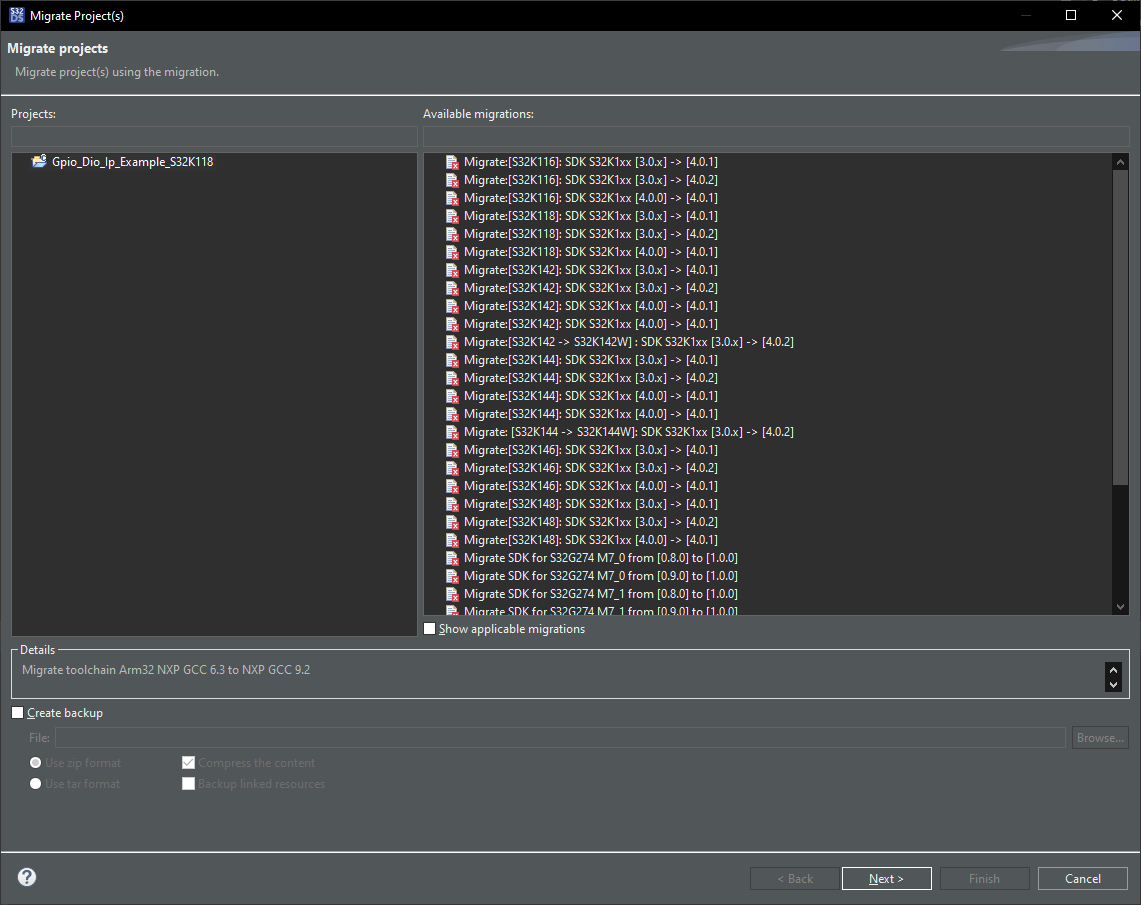1141x905 pixels.
Task: Click inside the Projects filter field
Action: pos(213,136)
